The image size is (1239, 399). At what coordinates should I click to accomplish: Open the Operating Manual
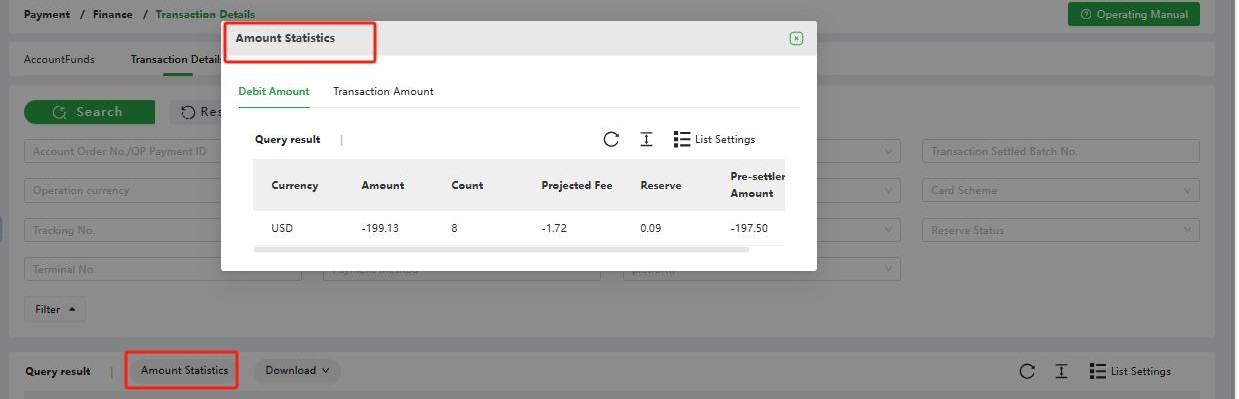1134,14
